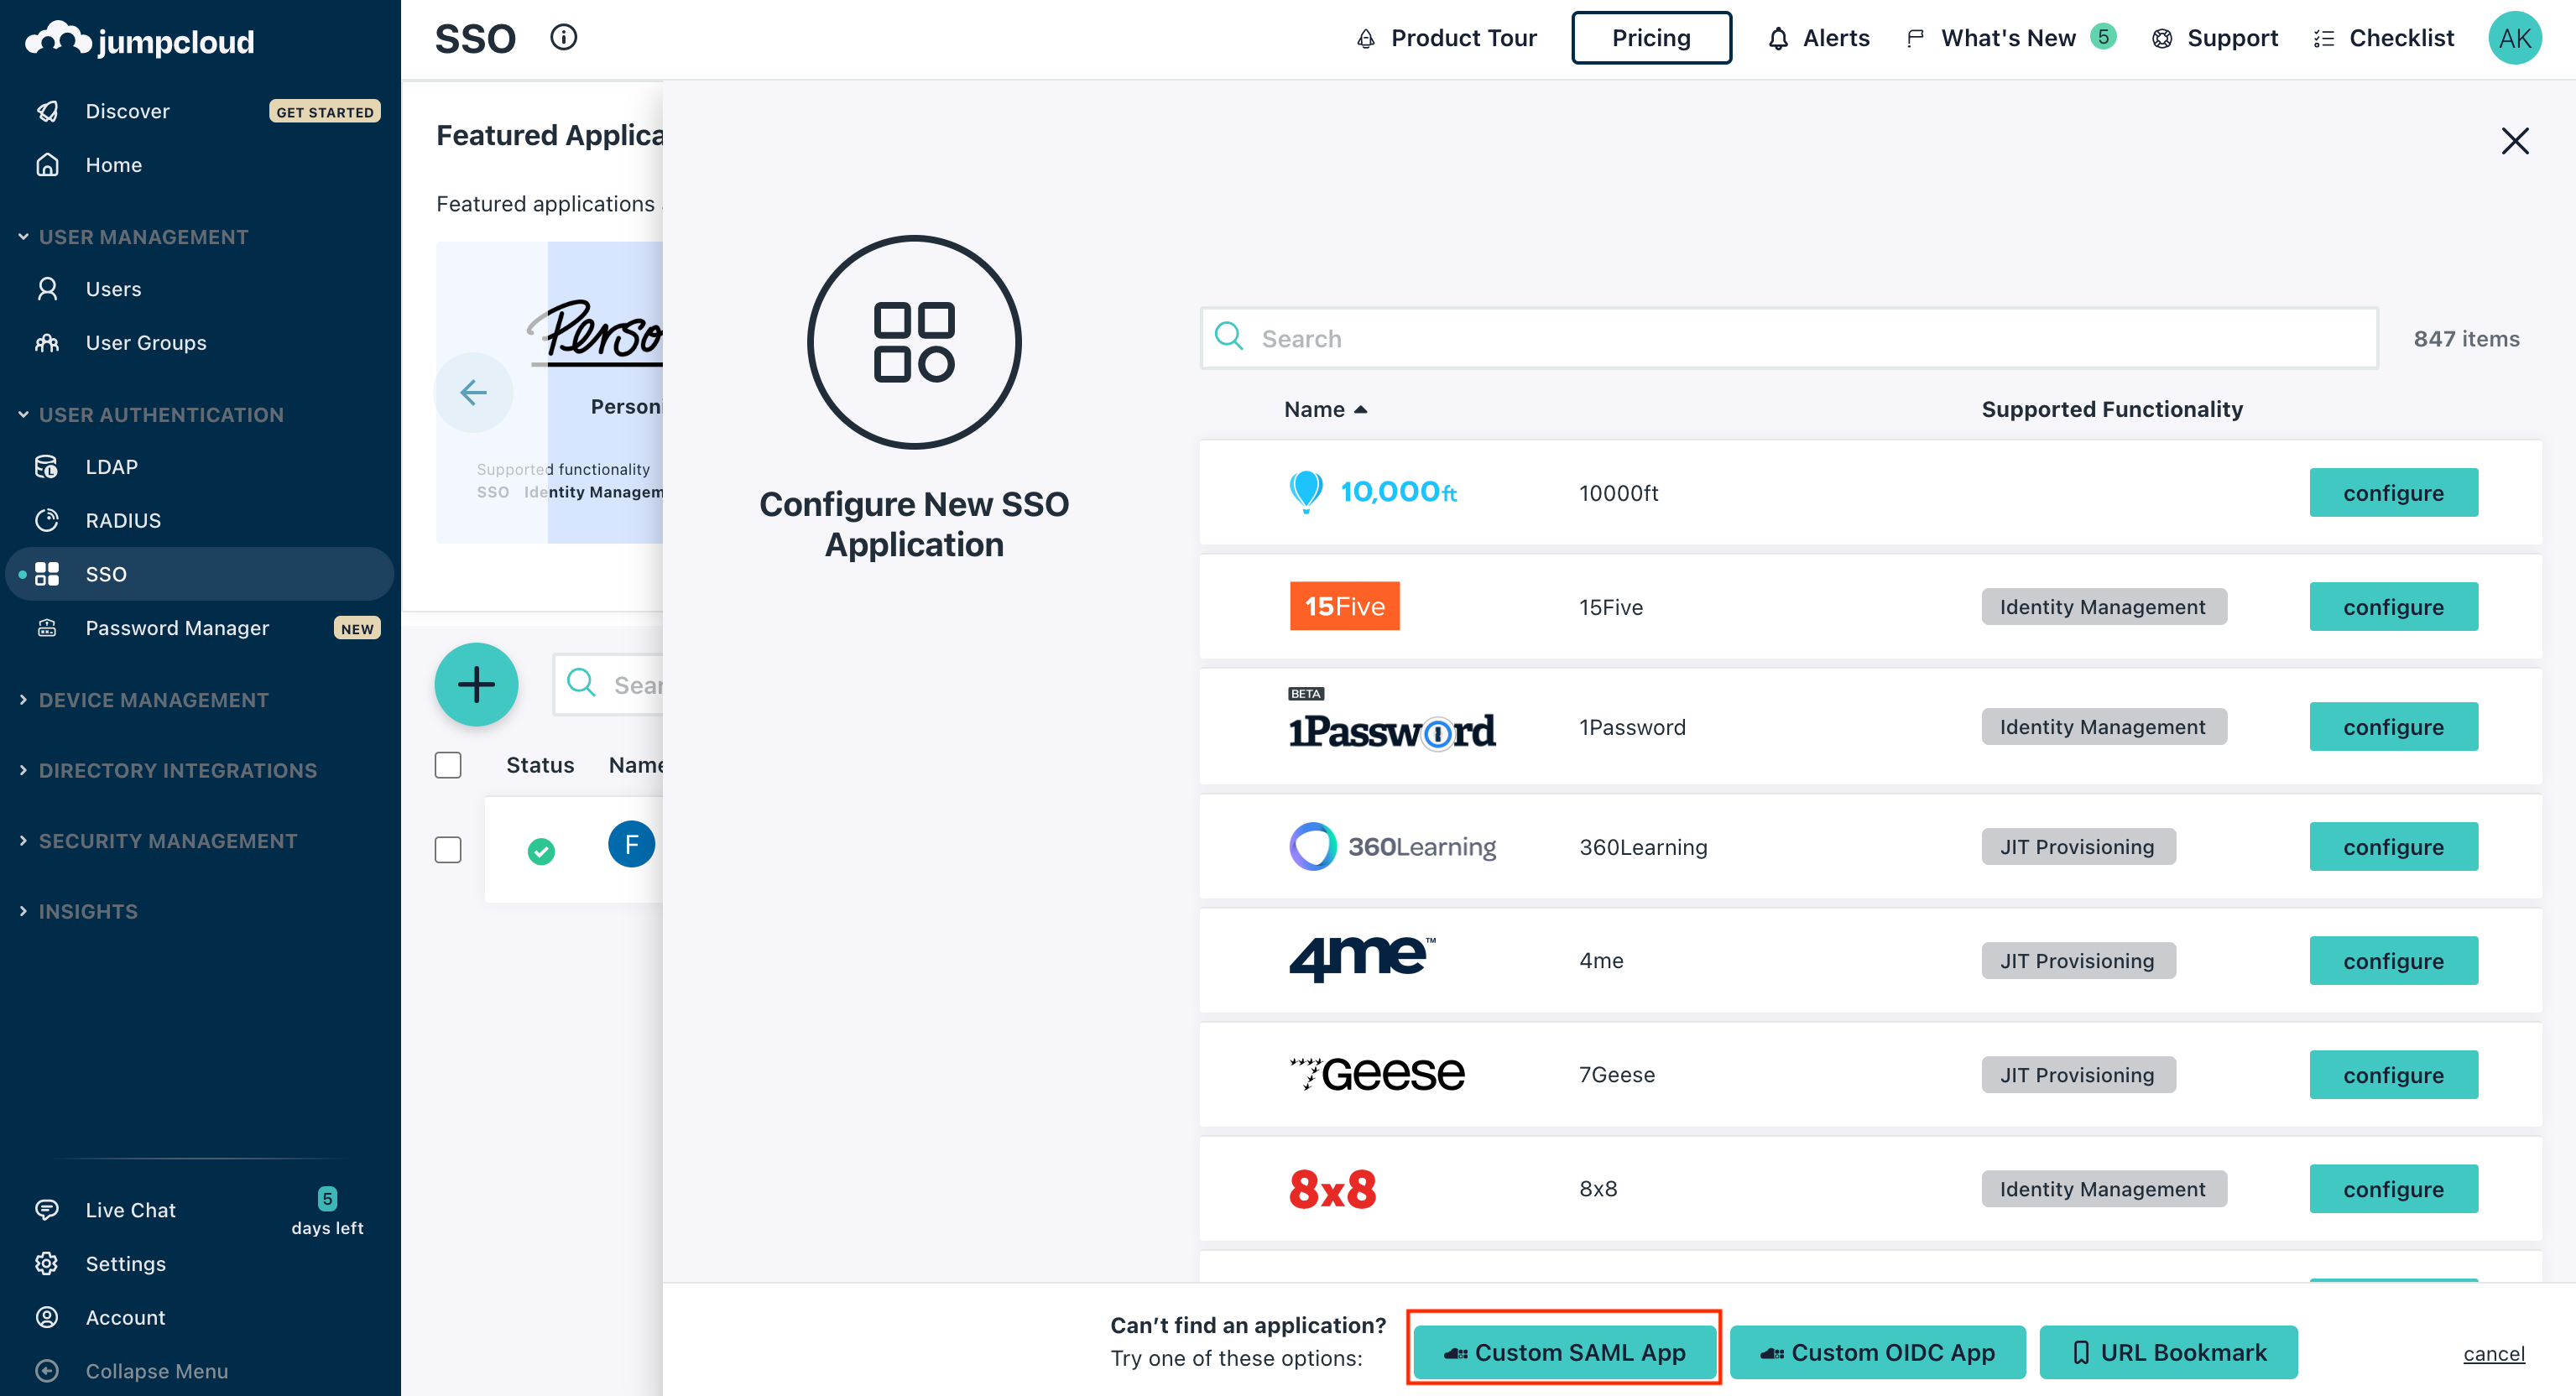Expand the Security Management section

pyautogui.click(x=167, y=841)
